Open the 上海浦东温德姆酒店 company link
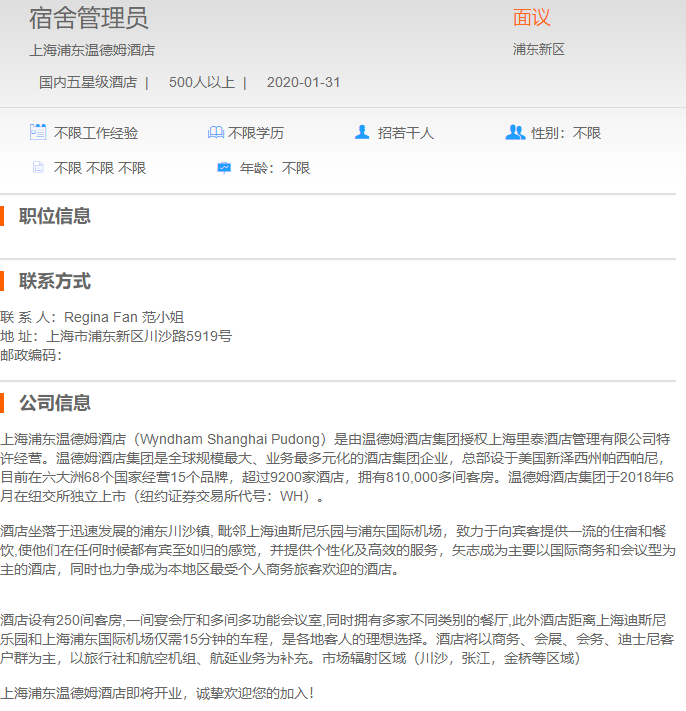 tap(92, 50)
